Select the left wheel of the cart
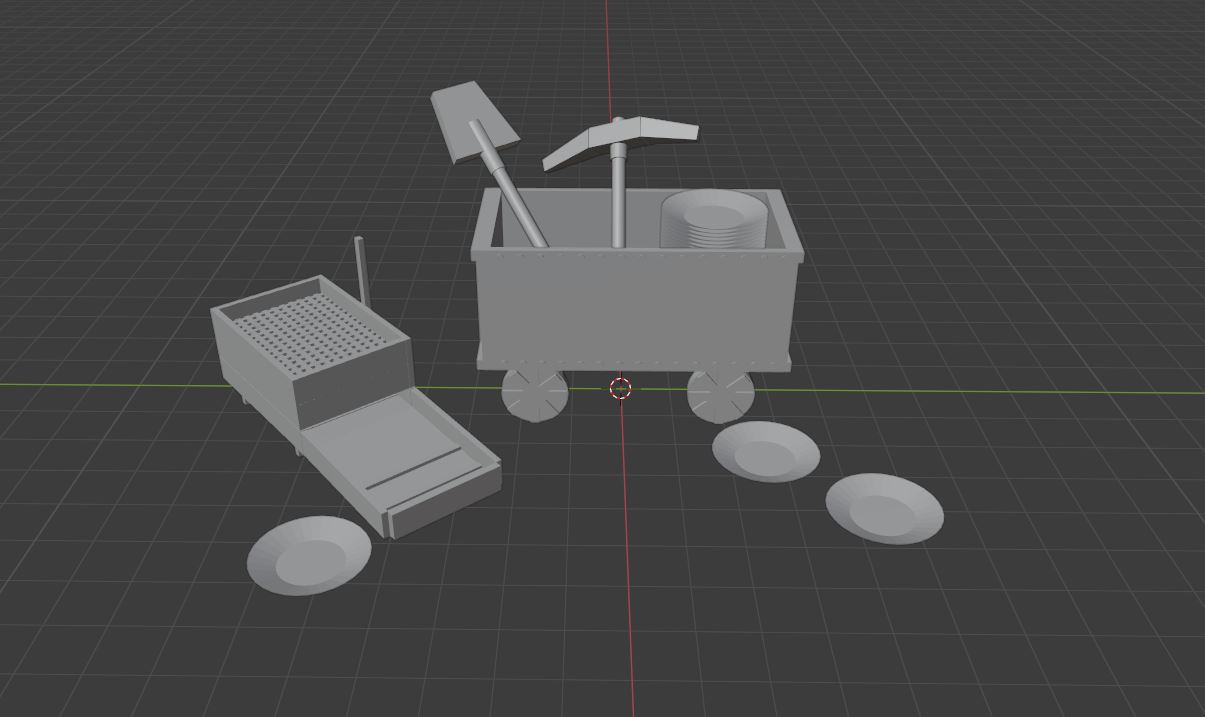The height and width of the screenshot is (717, 1205). coord(534,393)
